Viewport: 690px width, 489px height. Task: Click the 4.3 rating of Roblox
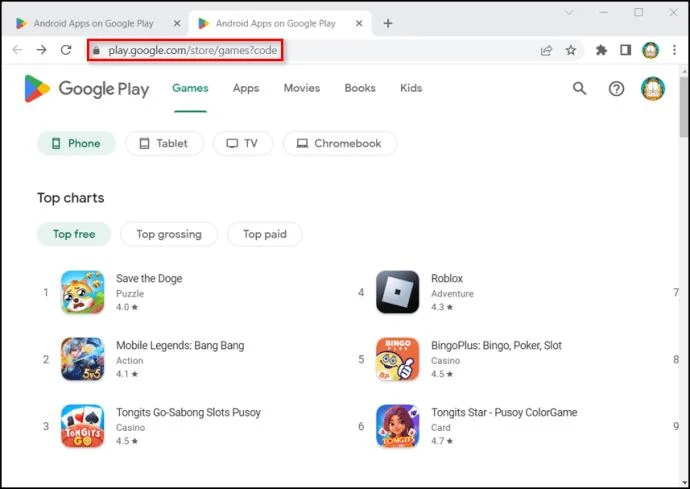click(442, 307)
